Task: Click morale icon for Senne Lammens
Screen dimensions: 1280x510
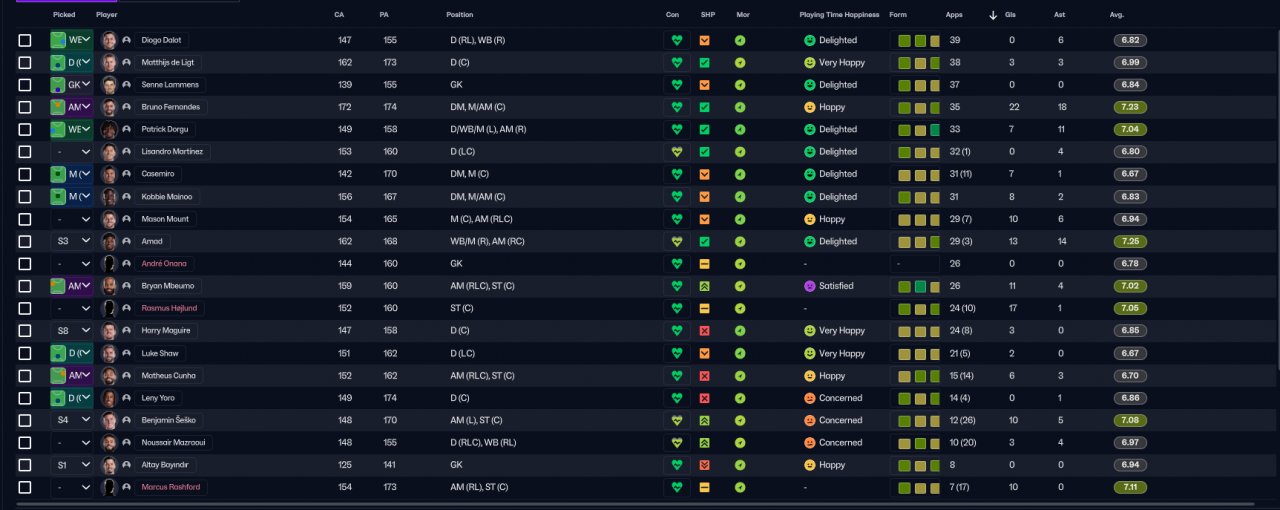Action: (x=740, y=85)
